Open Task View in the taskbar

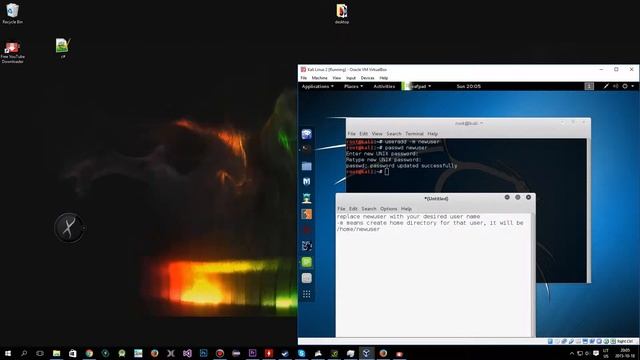pyautogui.click(x=40, y=353)
